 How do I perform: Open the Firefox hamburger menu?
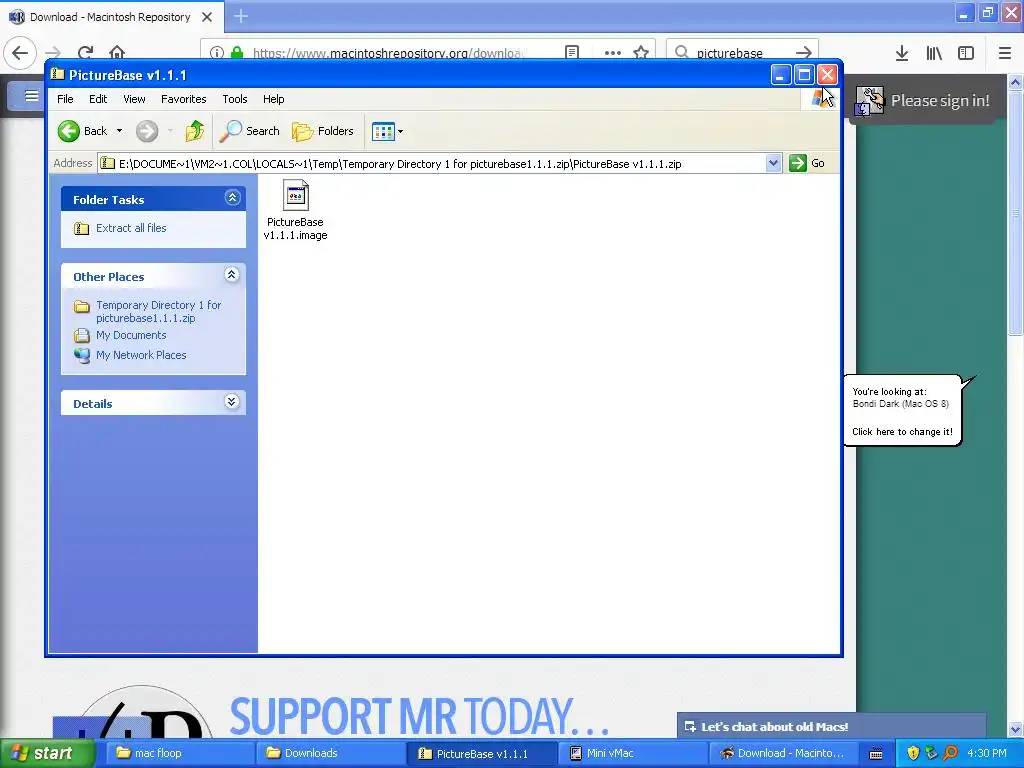tap(1005, 53)
